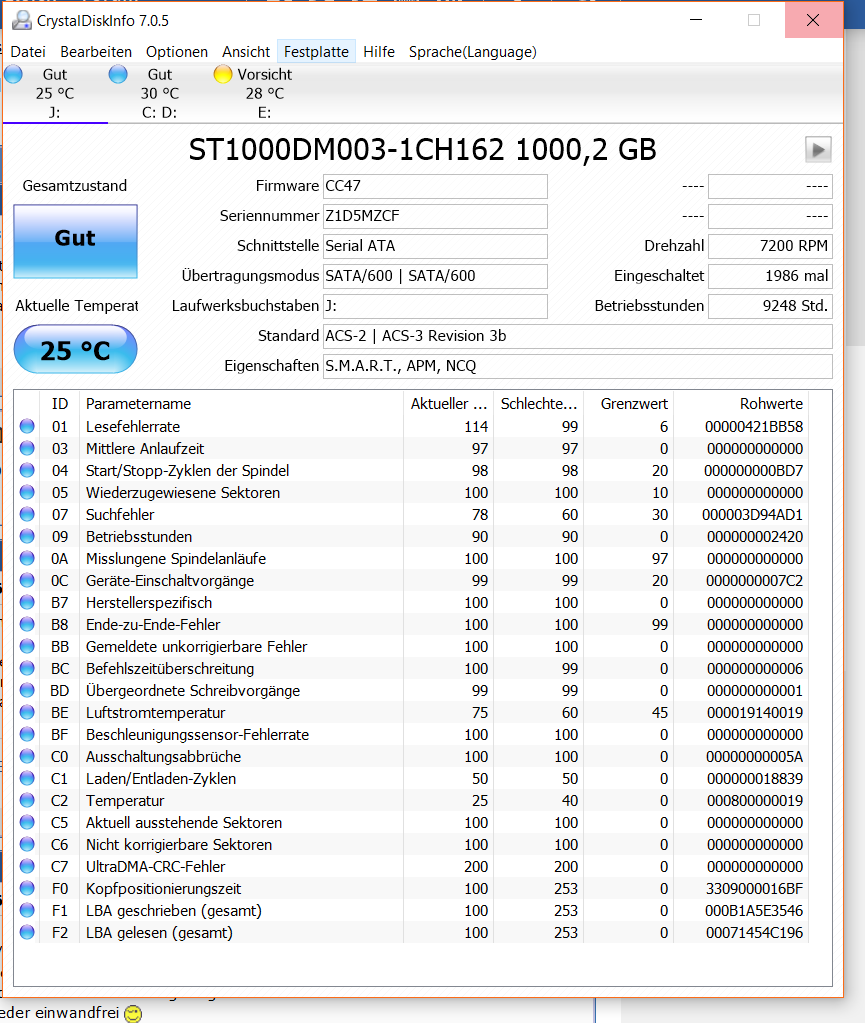Click status icon of Lesefehlerrate row
The height and width of the screenshot is (1023, 865).
27,426
